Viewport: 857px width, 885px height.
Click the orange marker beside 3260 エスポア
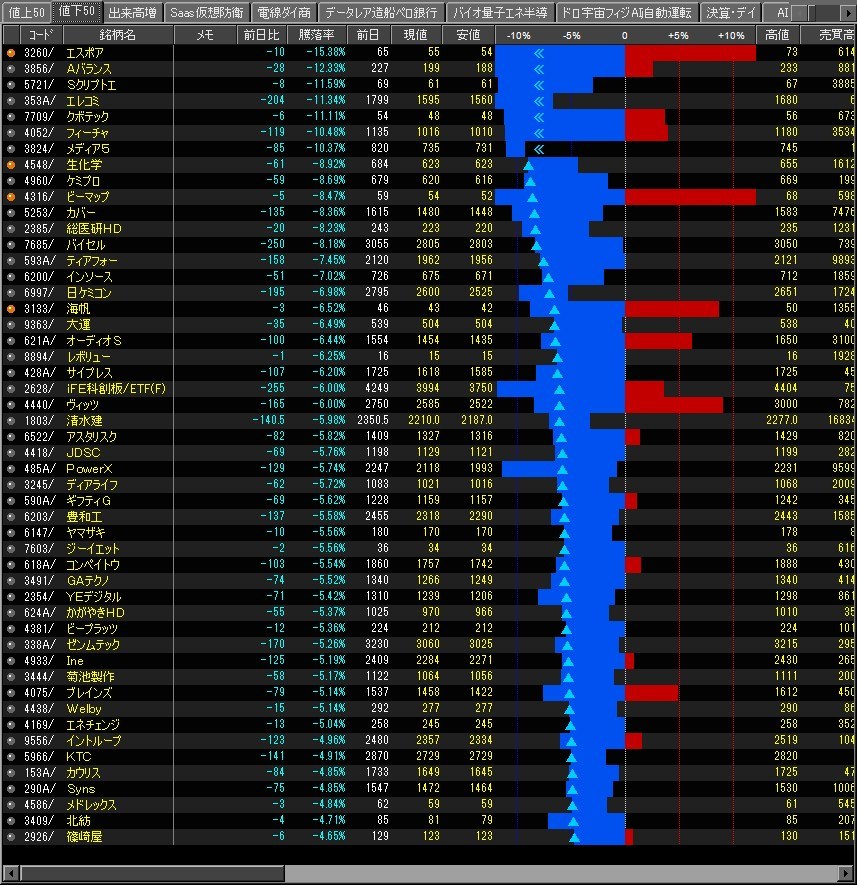[x=11, y=53]
